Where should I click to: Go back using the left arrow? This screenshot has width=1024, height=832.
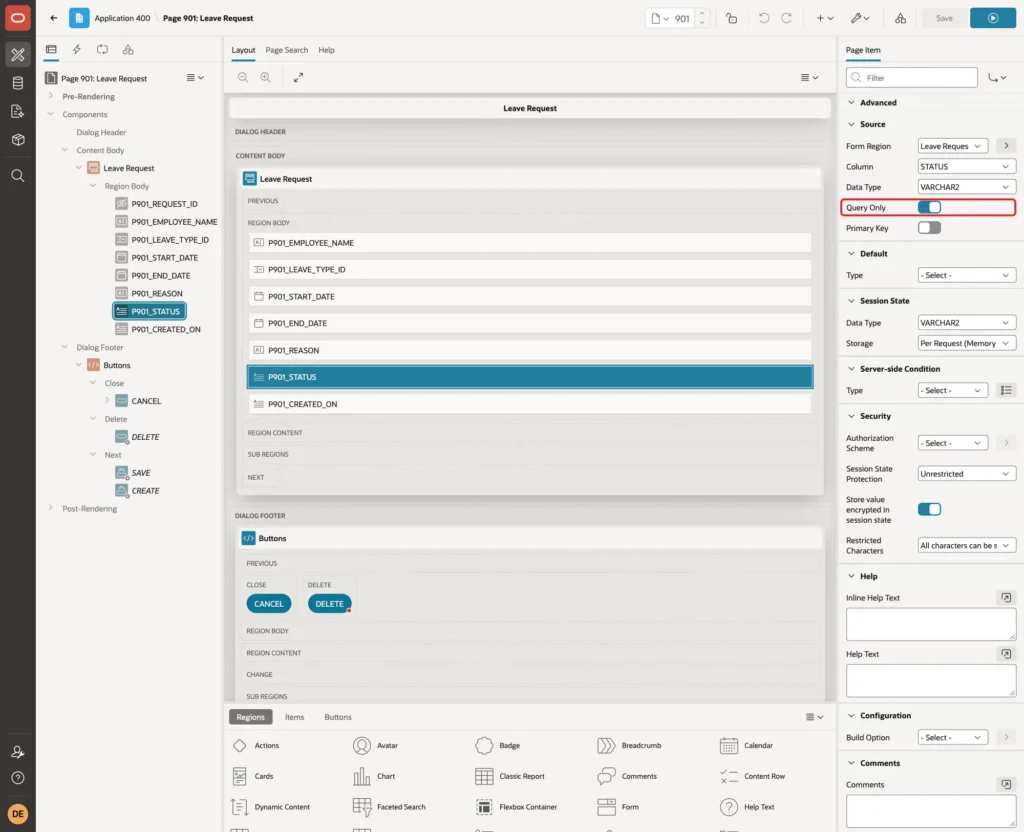(54, 18)
